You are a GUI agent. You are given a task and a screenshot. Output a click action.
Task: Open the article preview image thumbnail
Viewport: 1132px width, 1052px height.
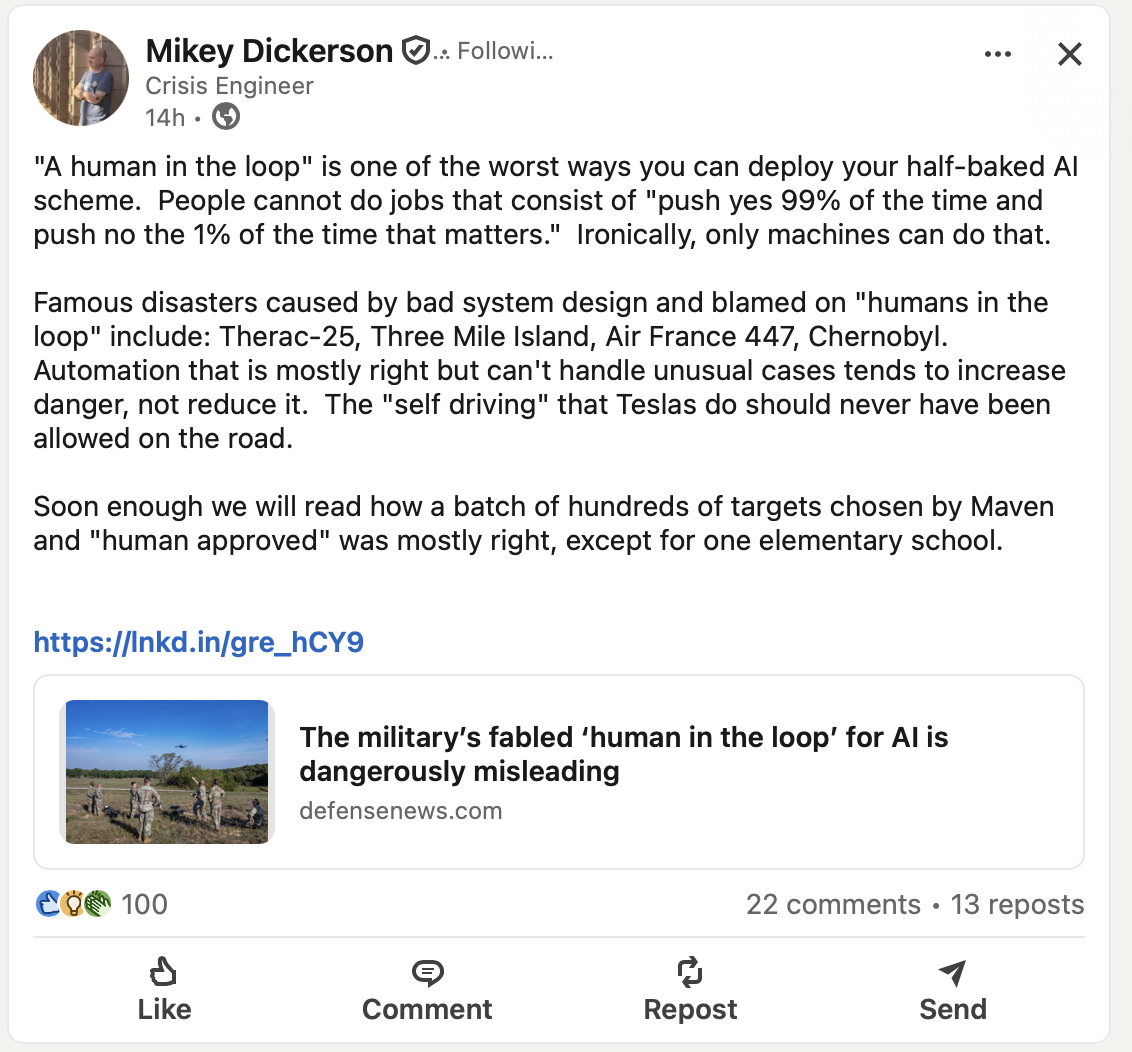click(x=167, y=772)
